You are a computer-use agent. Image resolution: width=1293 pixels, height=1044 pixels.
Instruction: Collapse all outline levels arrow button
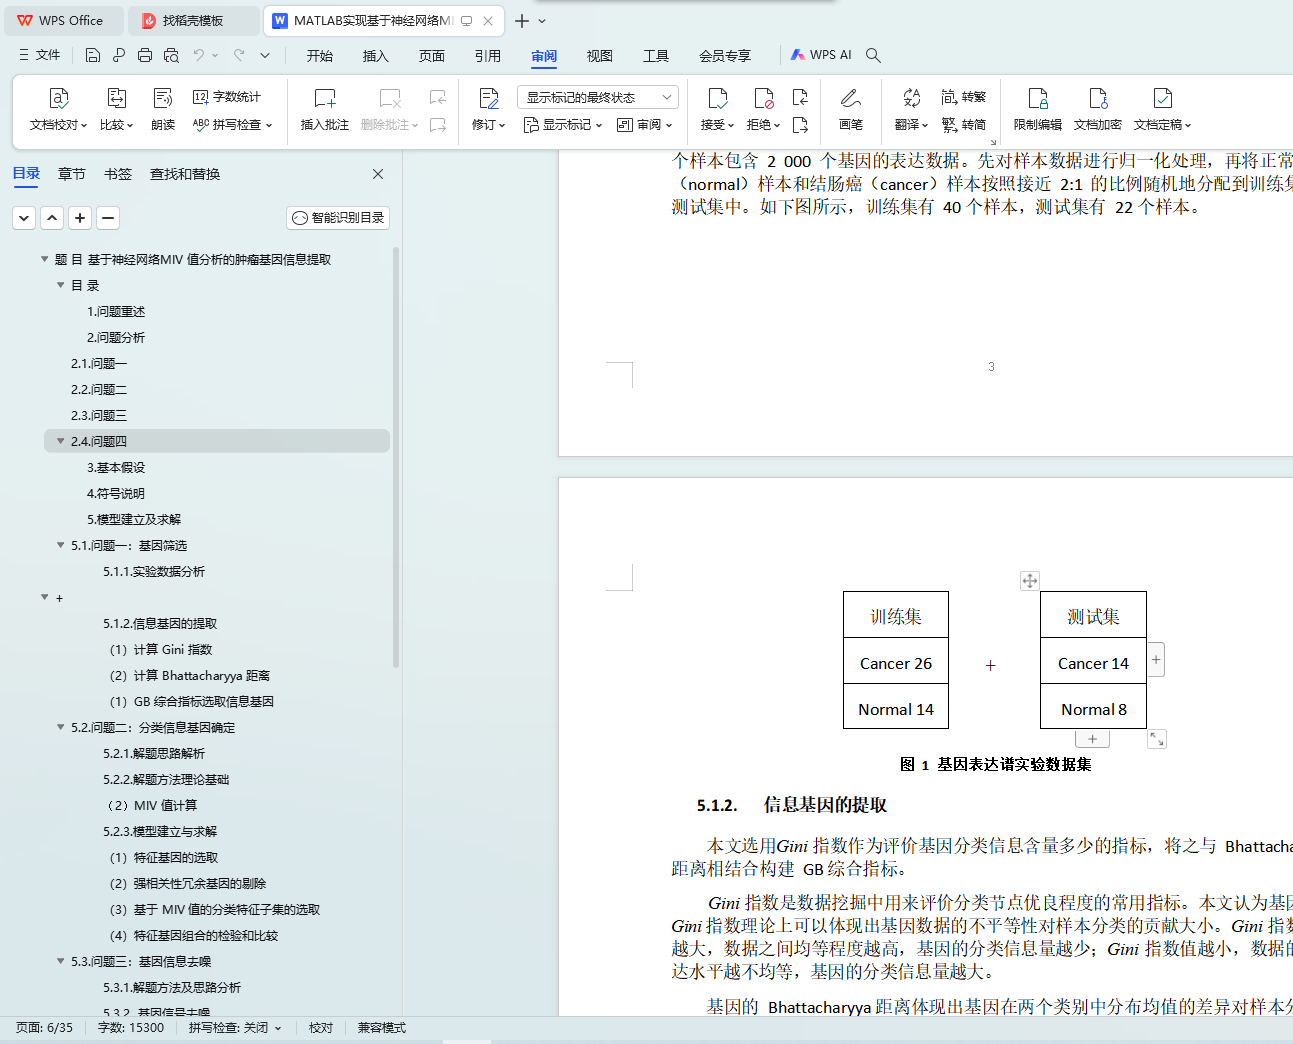tap(24, 218)
